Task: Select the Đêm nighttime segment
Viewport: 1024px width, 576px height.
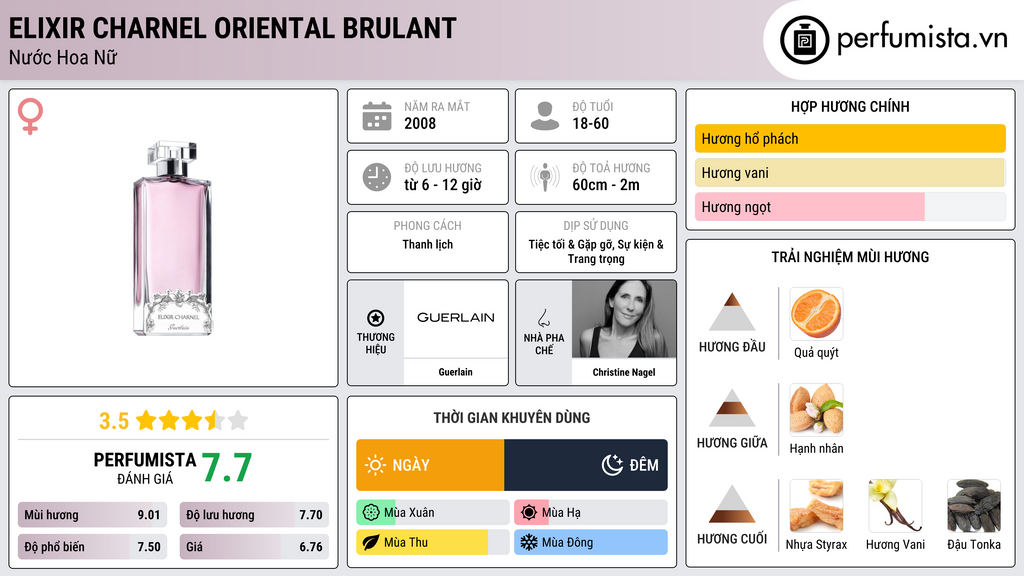Action: click(x=586, y=465)
